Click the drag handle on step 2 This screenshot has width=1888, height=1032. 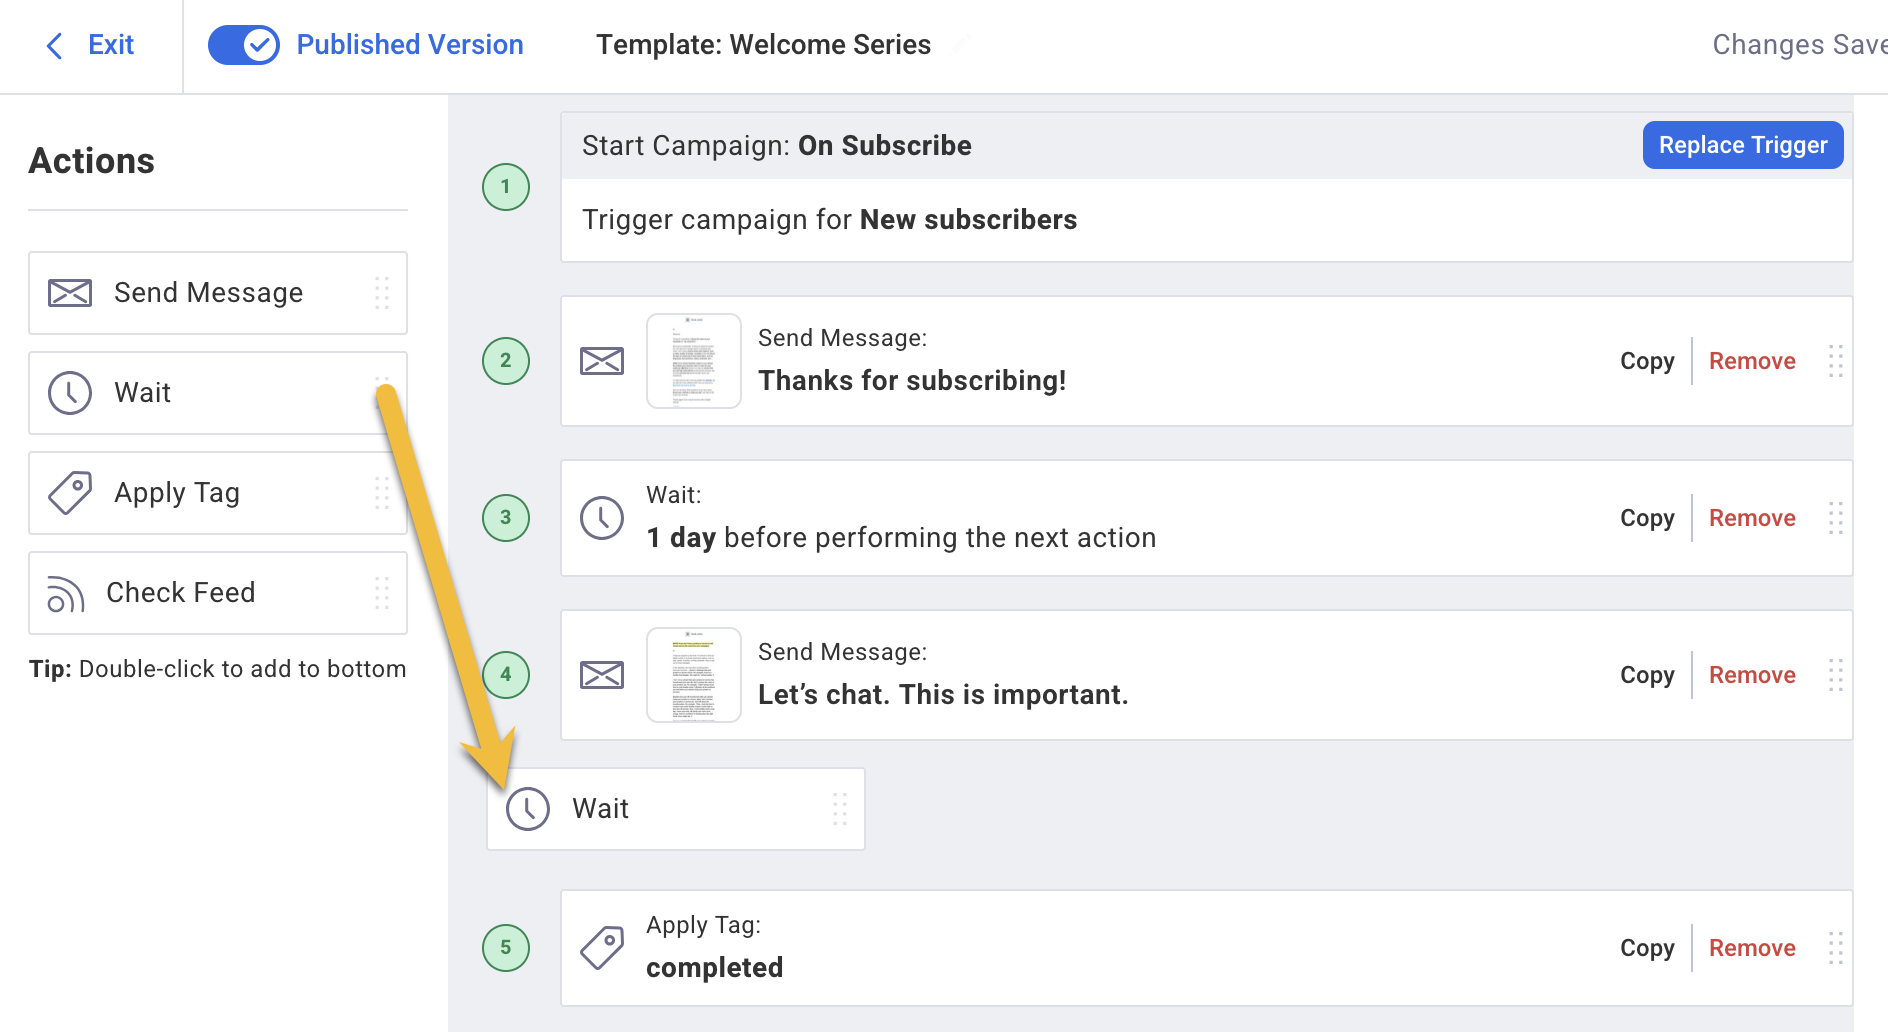1835,361
